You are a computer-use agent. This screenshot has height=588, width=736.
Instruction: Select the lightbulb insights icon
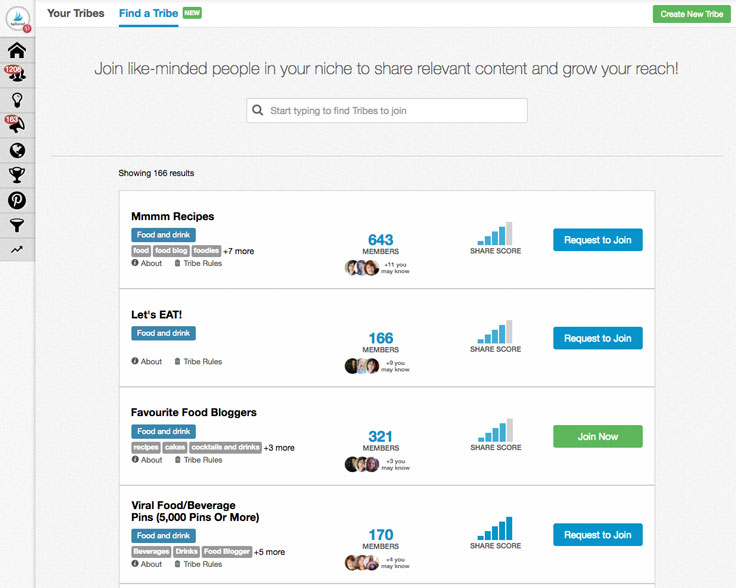pos(17,100)
